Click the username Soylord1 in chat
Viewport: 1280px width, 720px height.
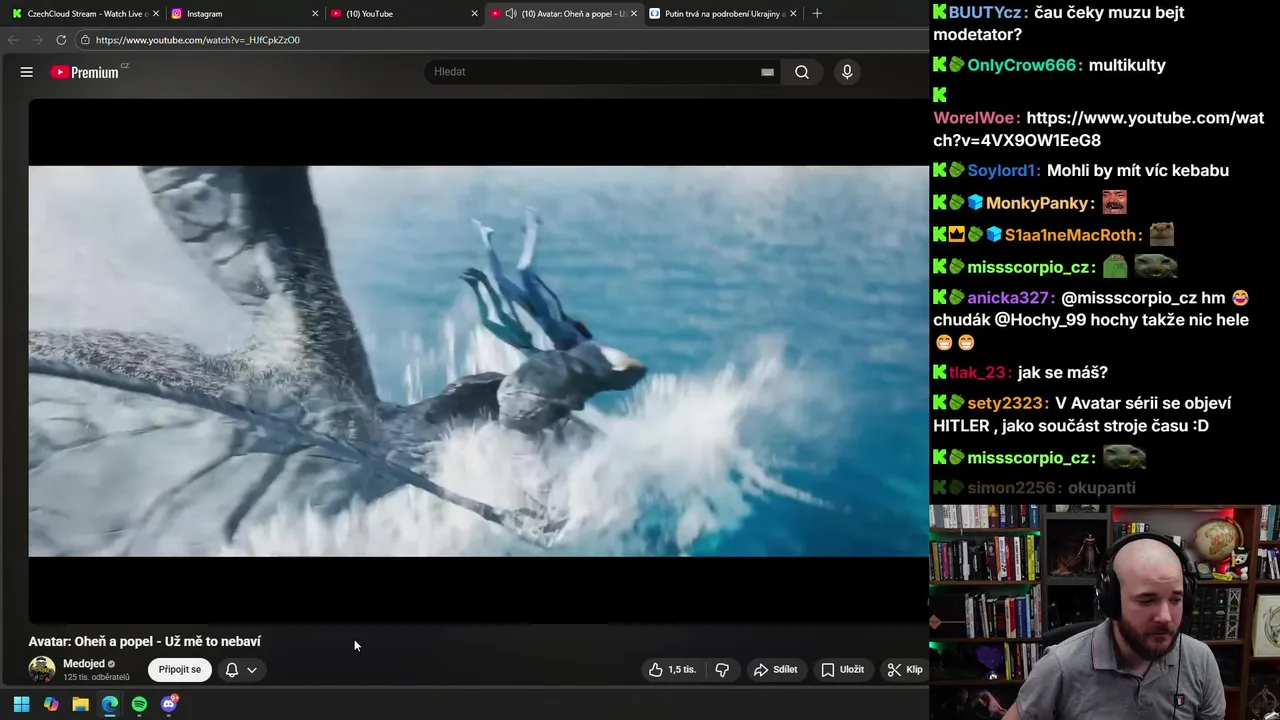click(x=1003, y=171)
